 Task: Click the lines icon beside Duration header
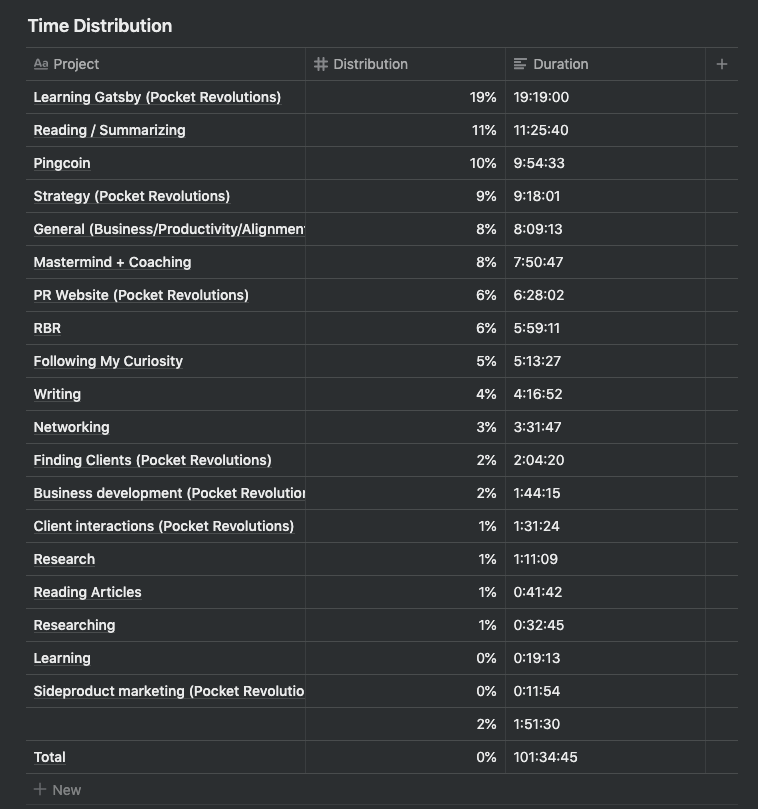[520, 64]
